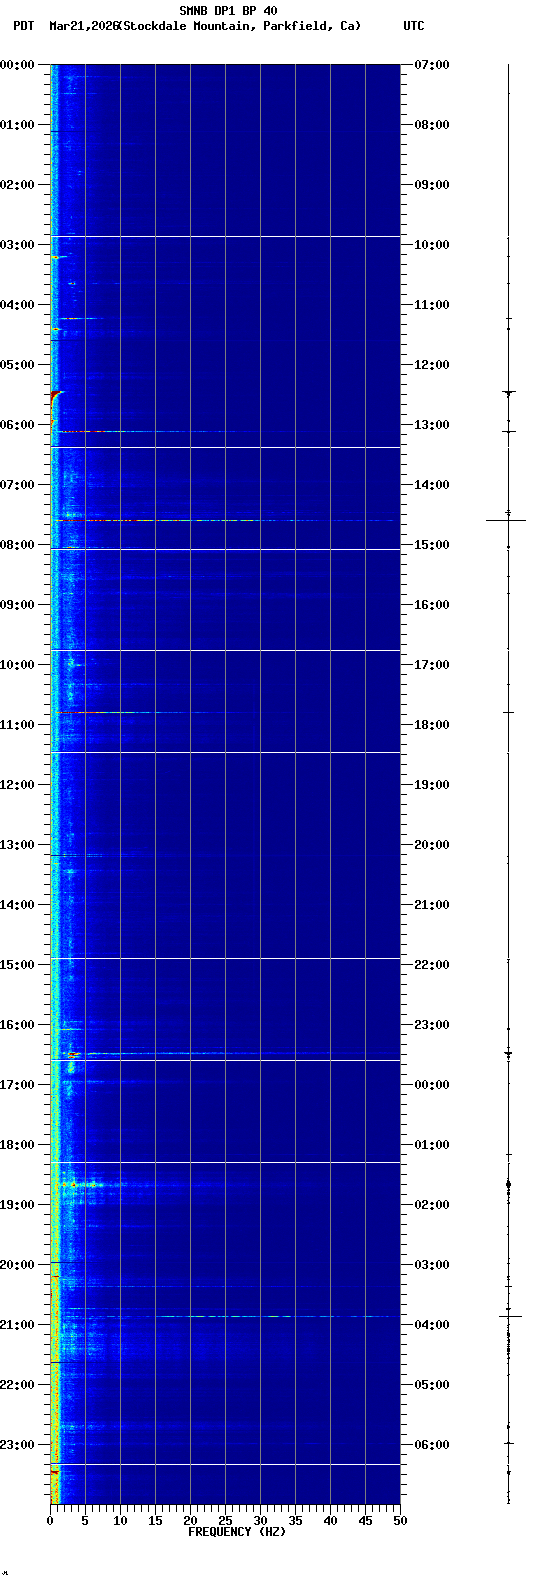Click the '06:00' UTC time label
552x1584 pixels.
pos(432,1445)
